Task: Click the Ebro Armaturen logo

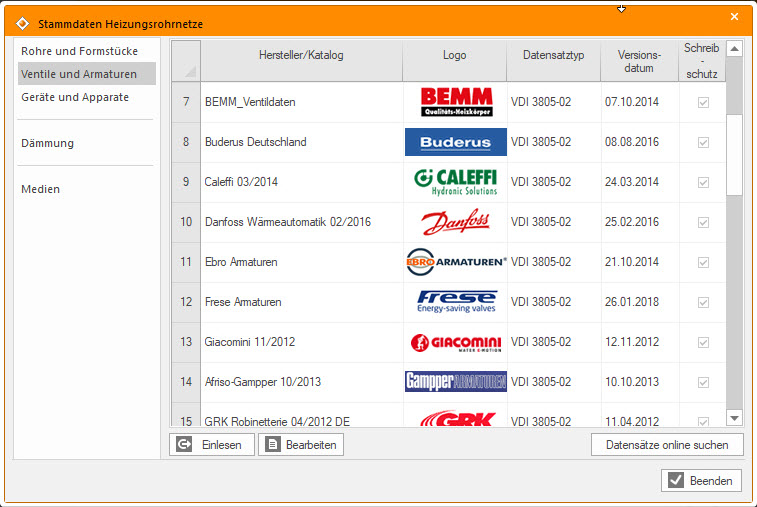Action: (x=455, y=262)
